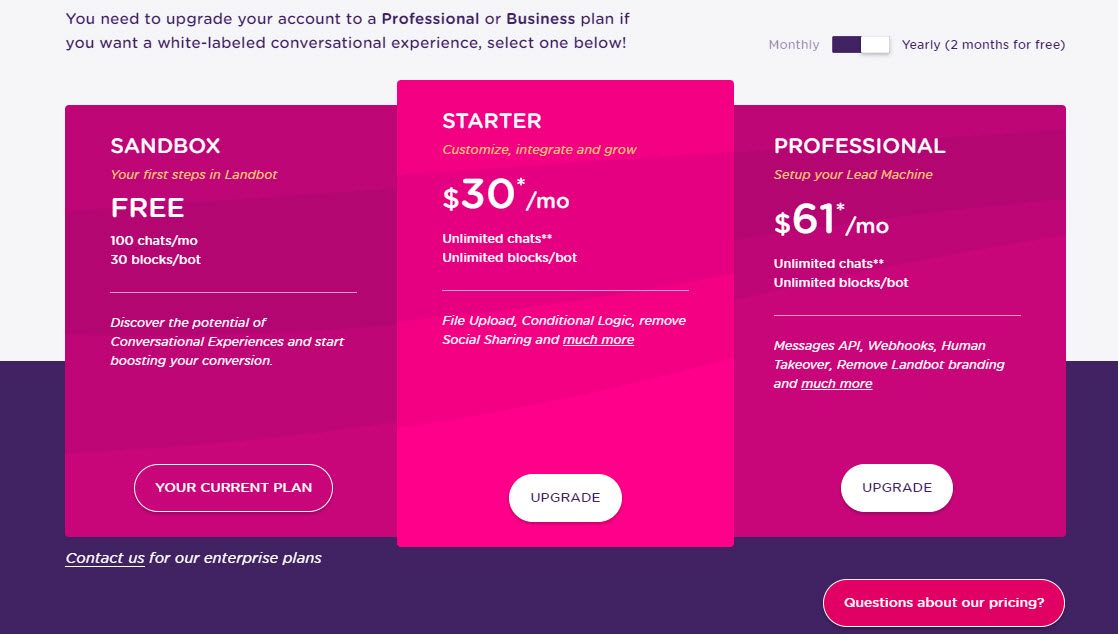Open Professional plan's much more link
The height and width of the screenshot is (634, 1118).
tap(836, 384)
